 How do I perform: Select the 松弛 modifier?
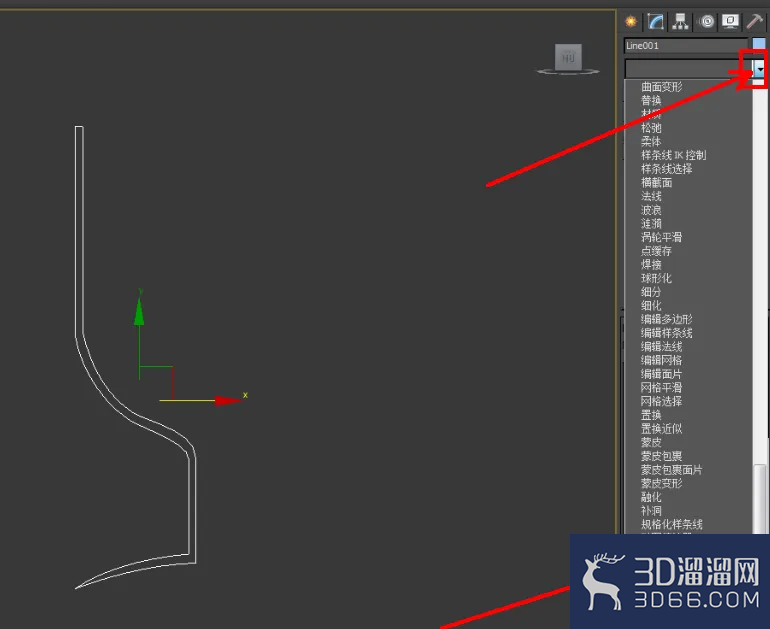[651, 128]
